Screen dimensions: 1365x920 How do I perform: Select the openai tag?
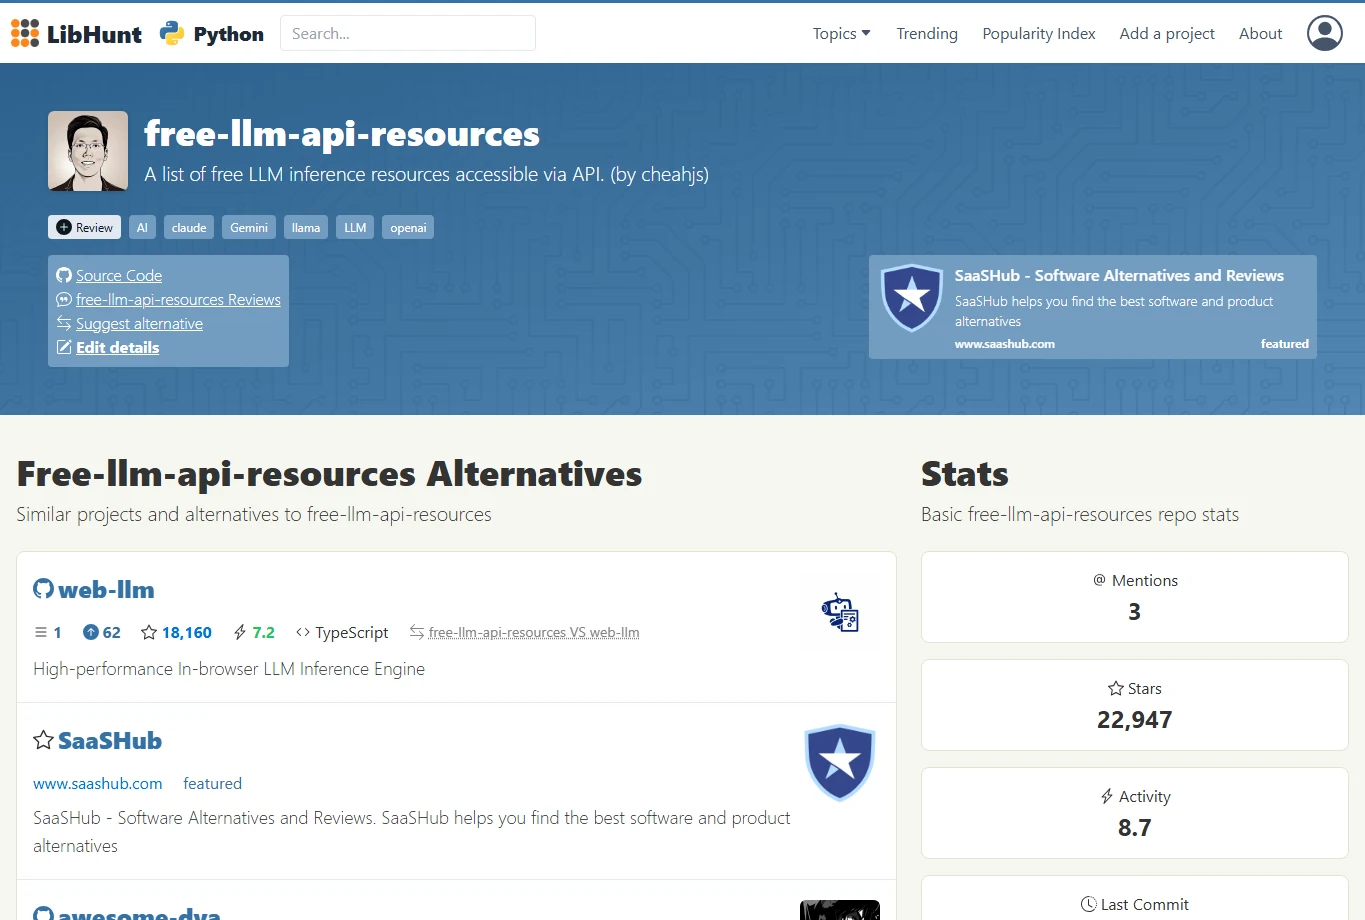point(408,227)
